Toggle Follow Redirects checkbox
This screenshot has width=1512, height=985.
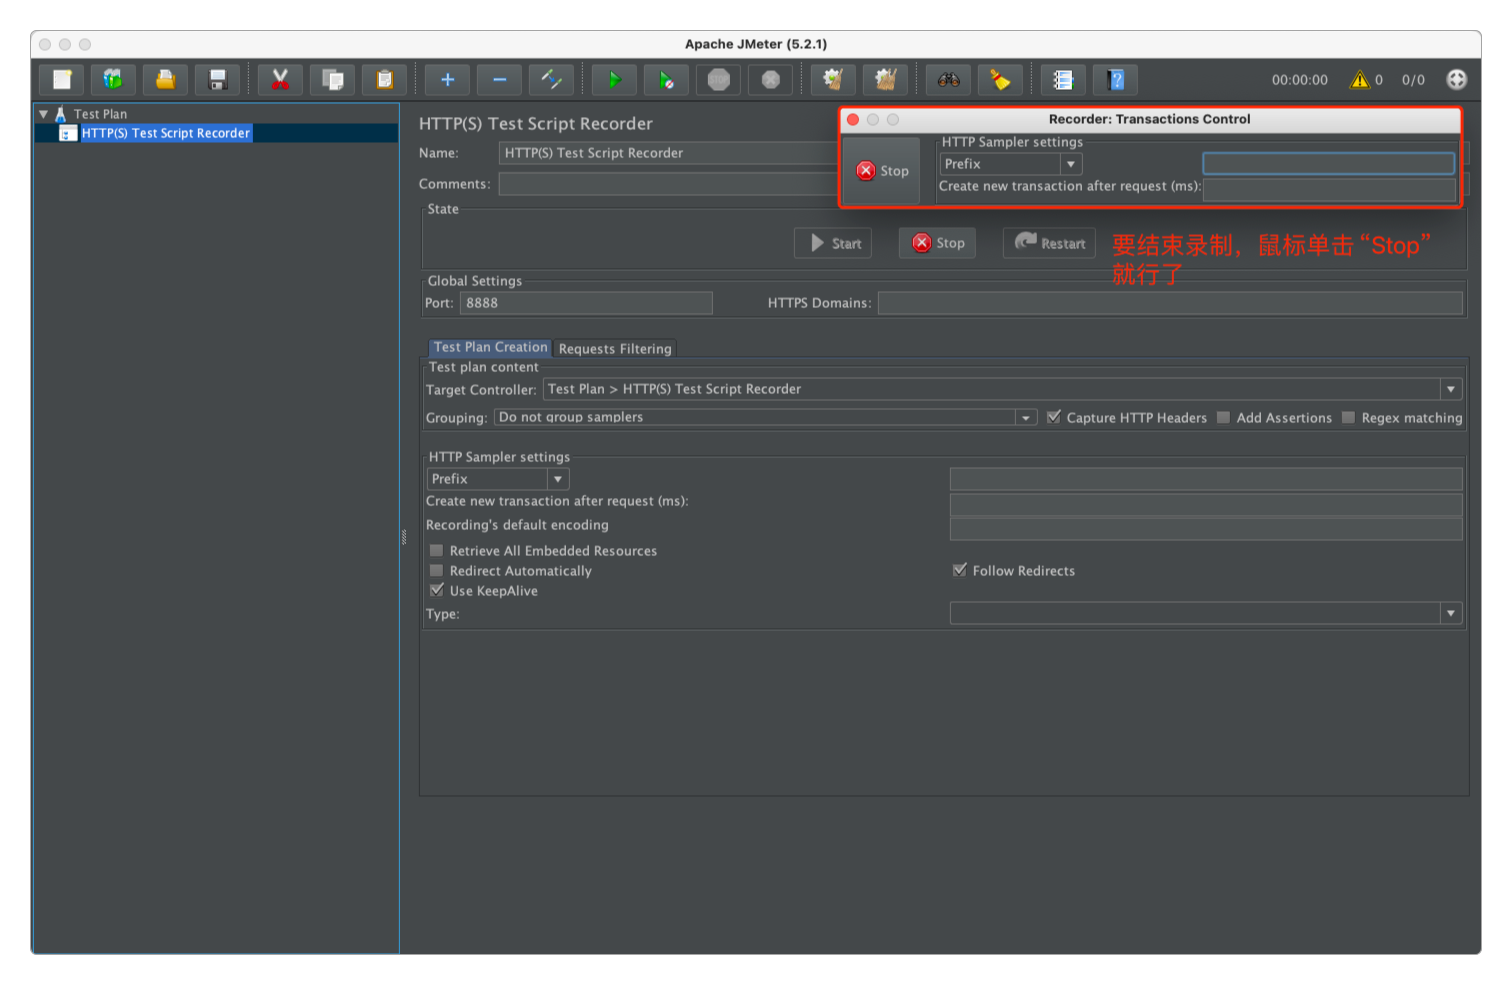pyautogui.click(x=960, y=570)
